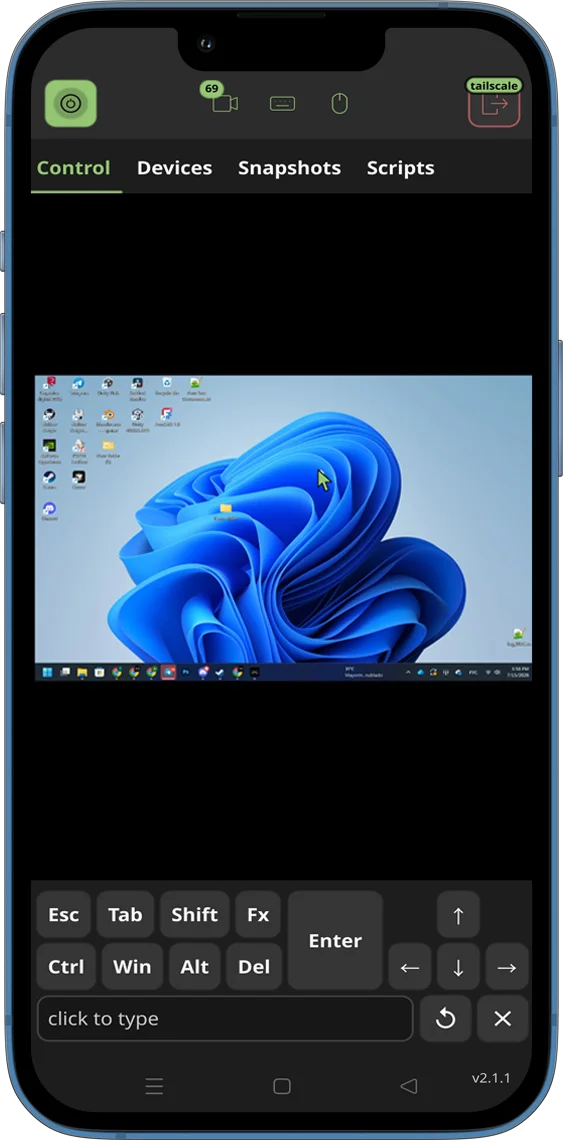This screenshot has width=563, height=1140.
Task: Tap the X button beside input
Action: (x=503, y=1019)
